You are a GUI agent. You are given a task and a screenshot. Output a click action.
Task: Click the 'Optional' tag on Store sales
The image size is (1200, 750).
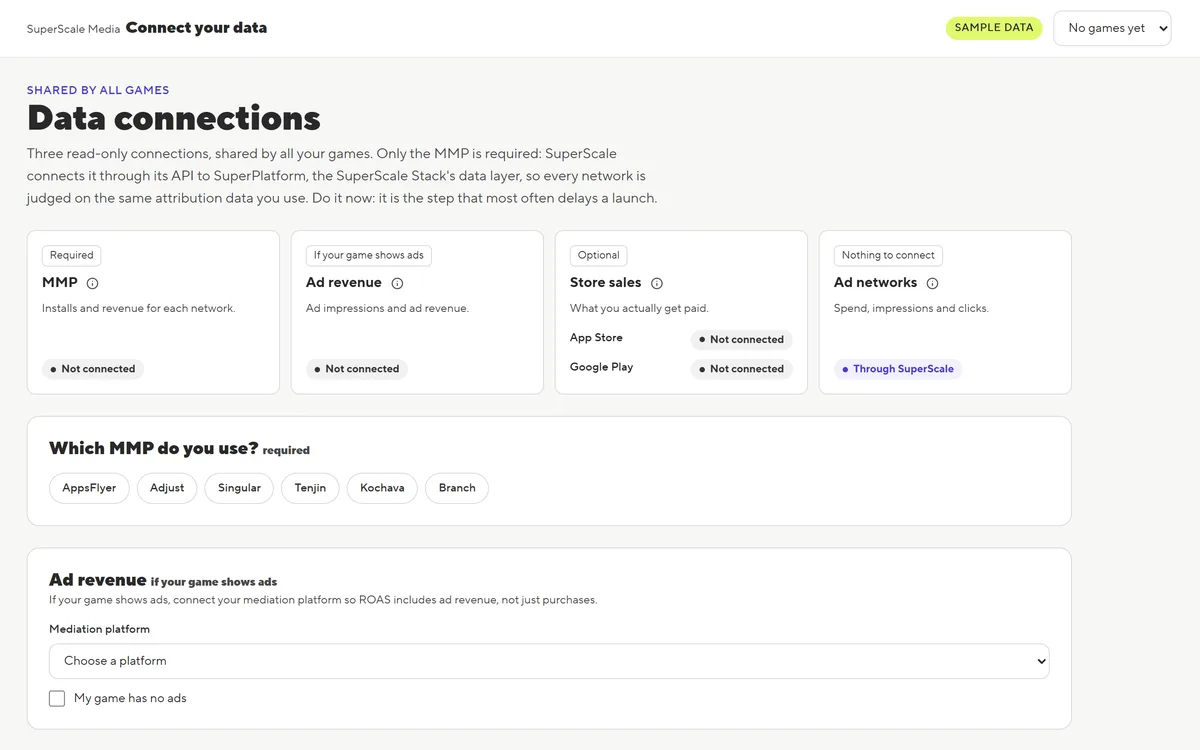tap(599, 255)
